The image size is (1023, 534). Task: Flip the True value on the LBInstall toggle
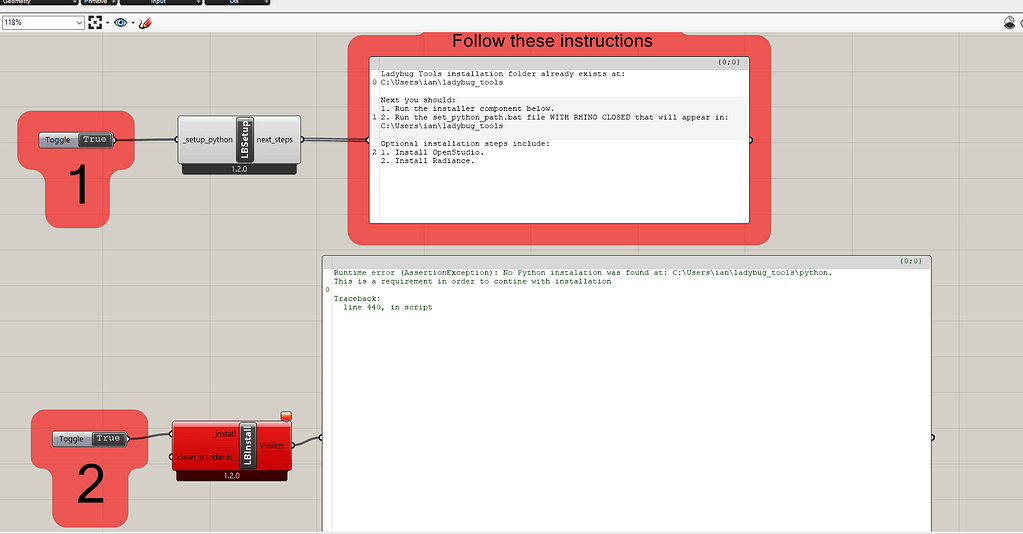click(108, 439)
